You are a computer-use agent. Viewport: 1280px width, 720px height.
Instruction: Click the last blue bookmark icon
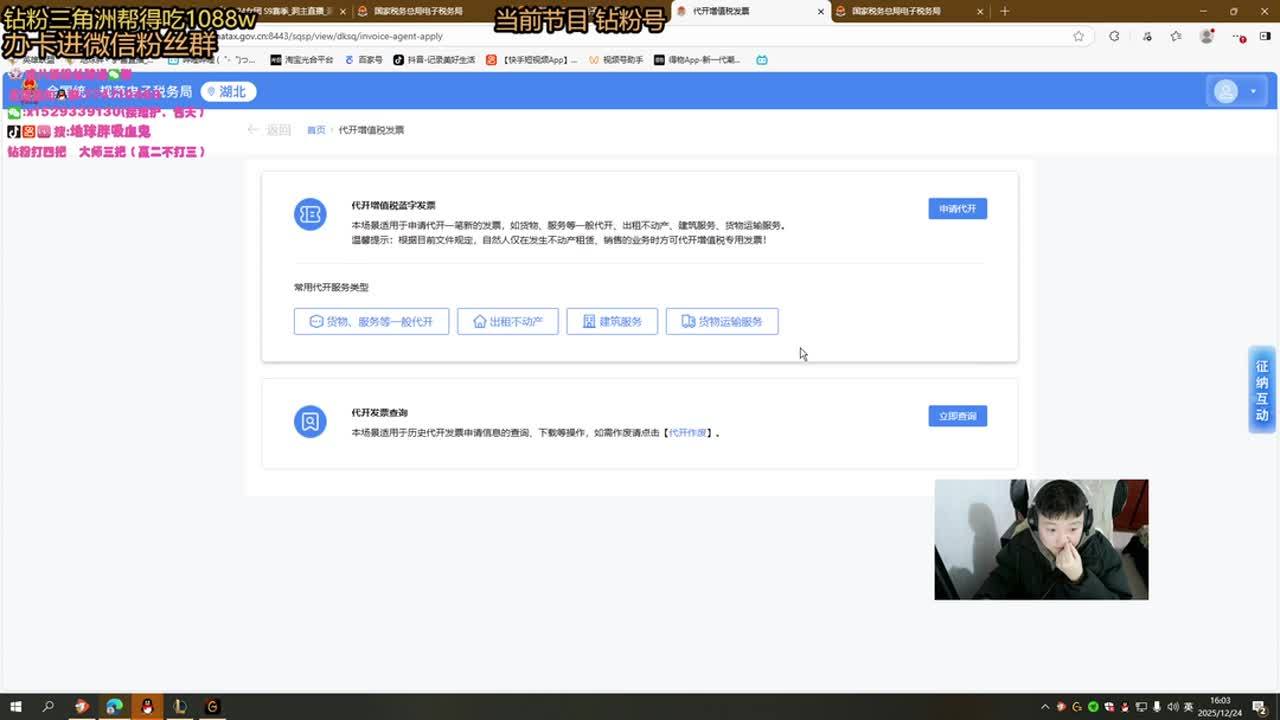(x=762, y=60)
